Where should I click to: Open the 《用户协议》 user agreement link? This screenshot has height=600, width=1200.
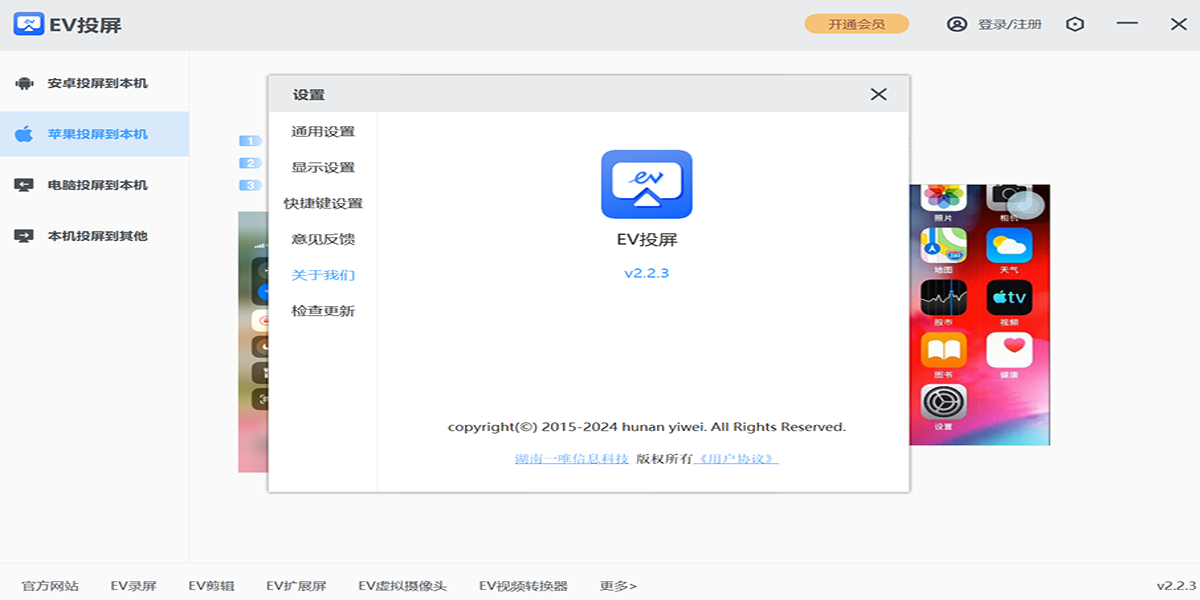(x=736, y=459)
